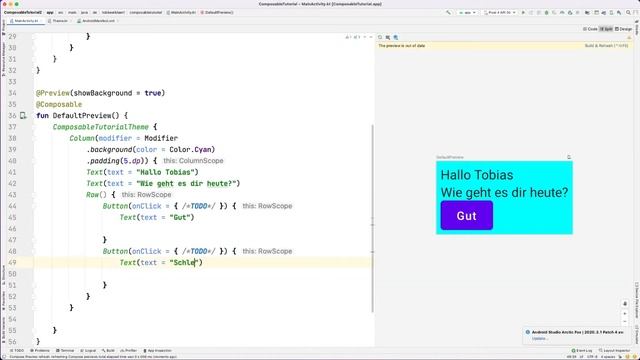This screenshot has width=640, height=360.
Task: Open the Layout Inspector
Action: point(614,351)
